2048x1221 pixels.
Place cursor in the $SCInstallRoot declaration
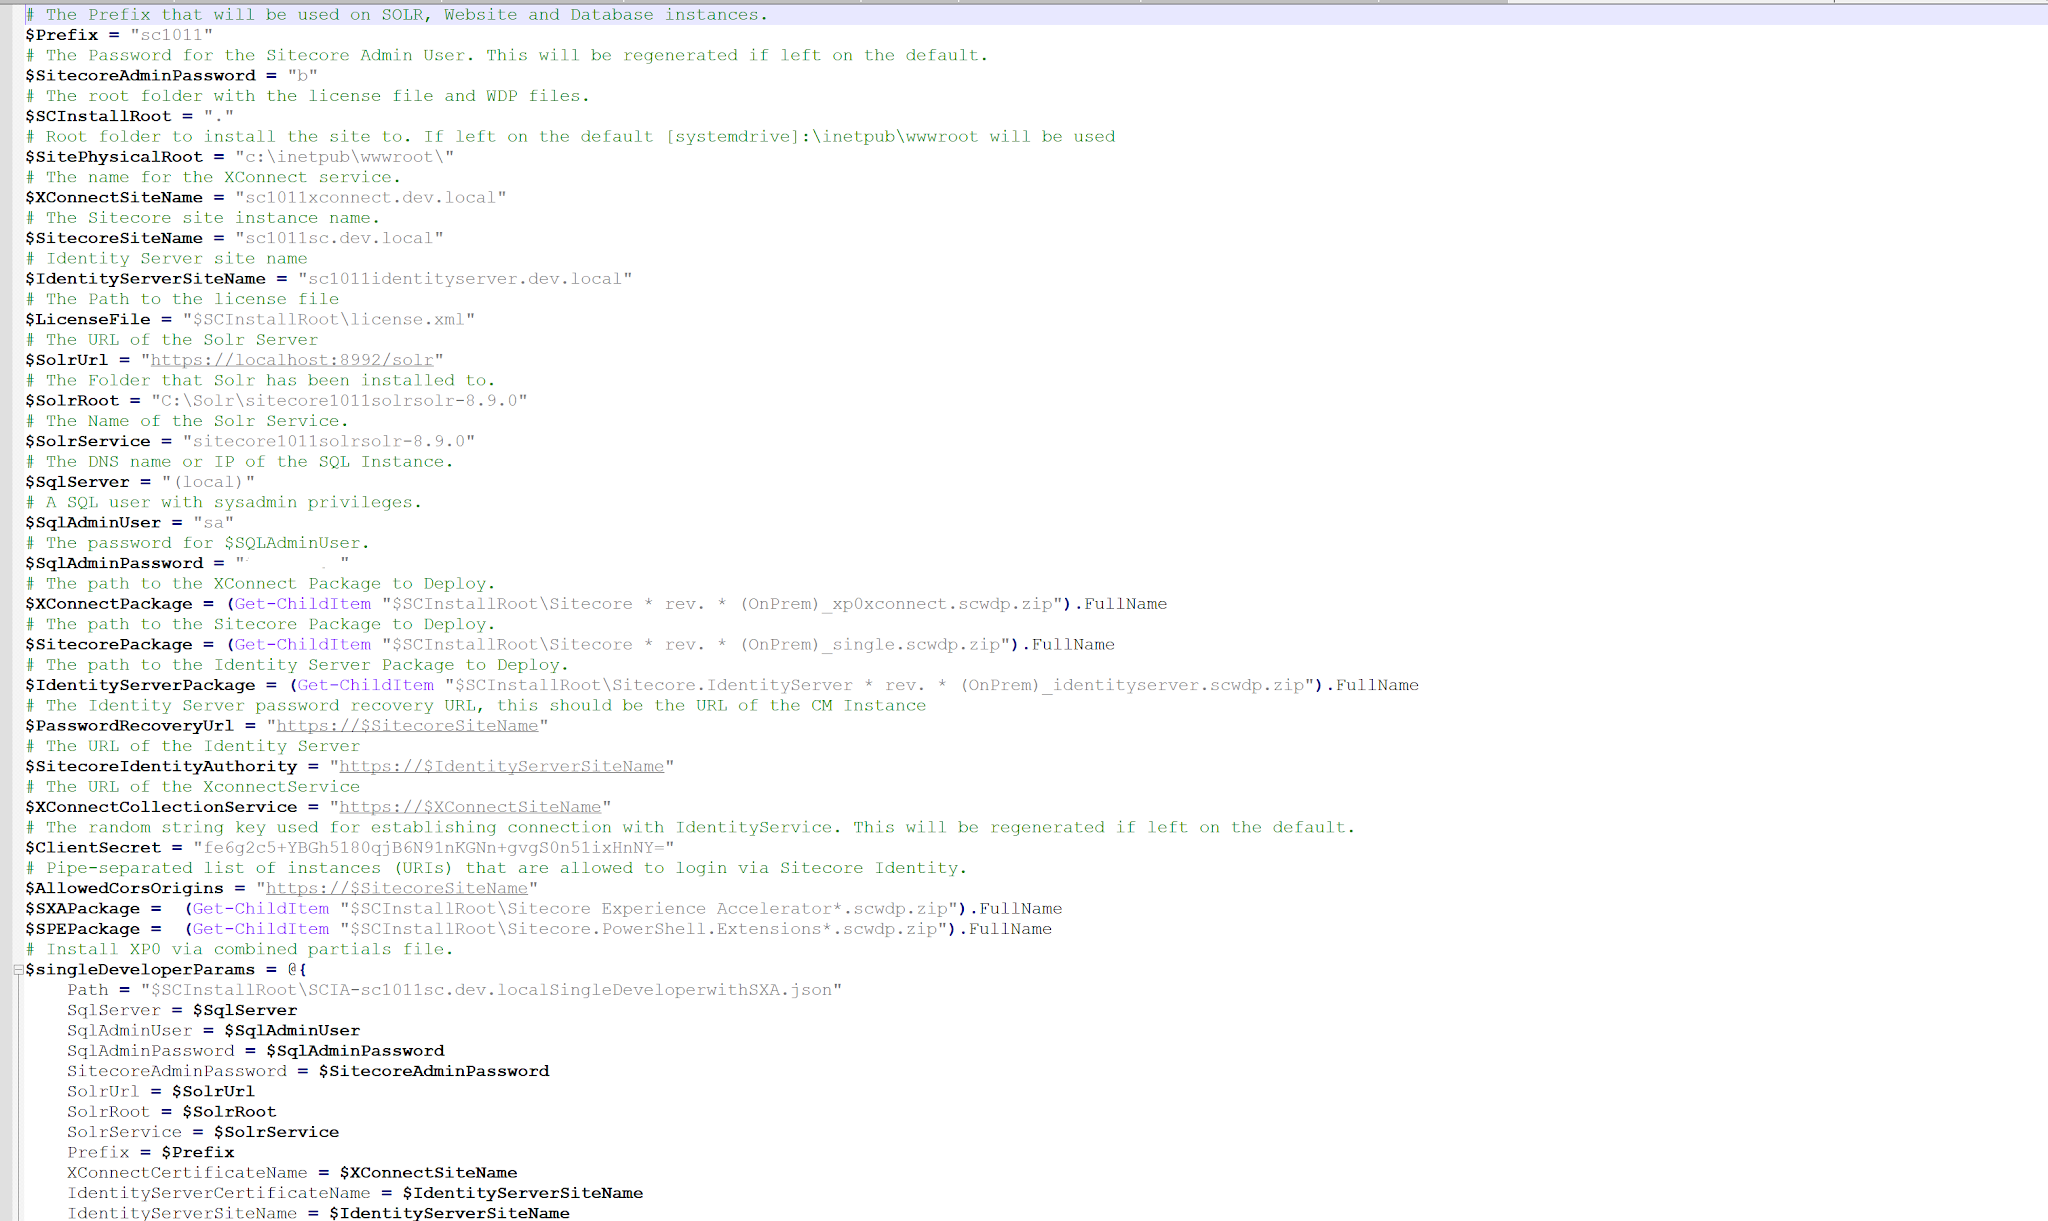click(98, 116)
